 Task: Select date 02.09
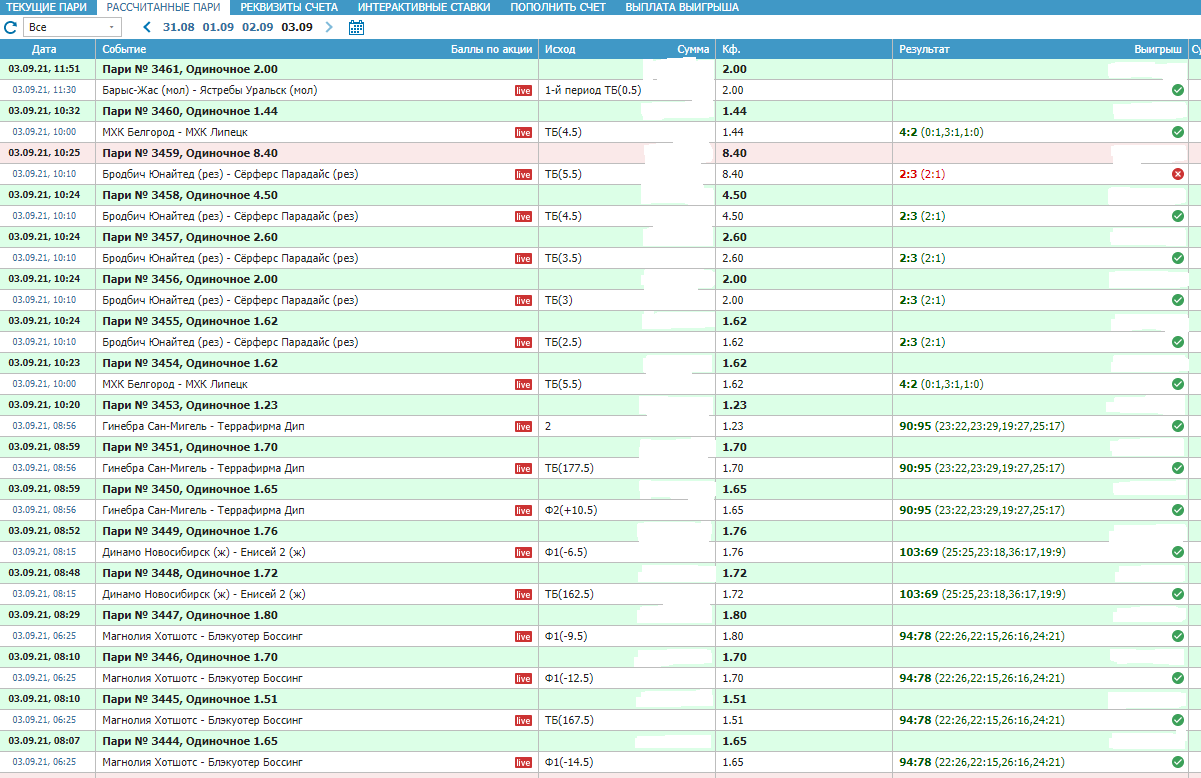257,27
